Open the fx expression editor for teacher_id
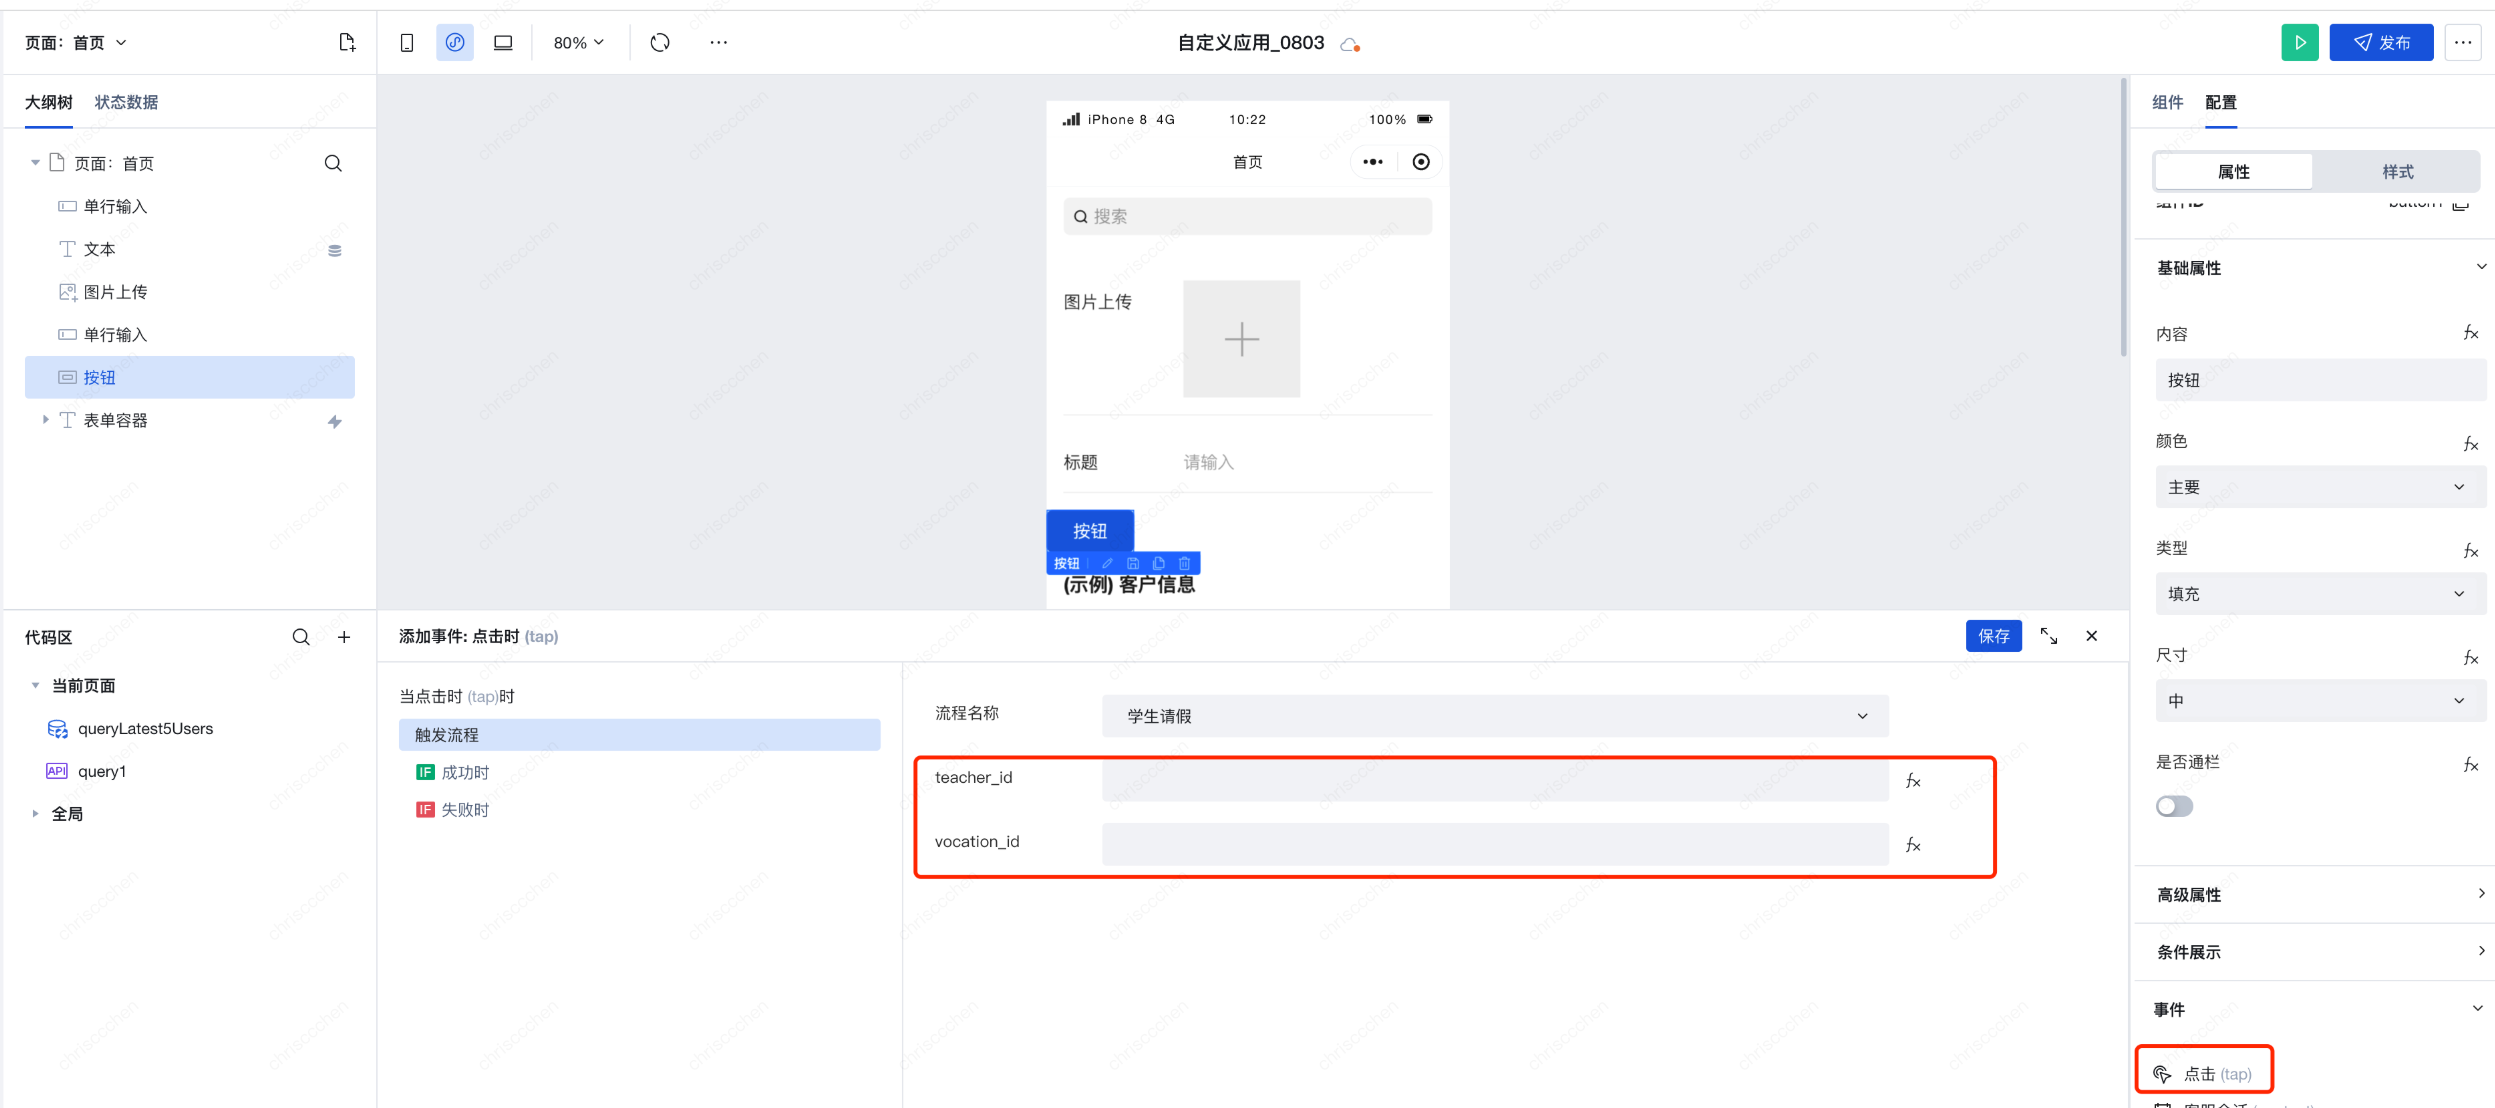This screenshot has width=2495, height=1108. pyautogui.click(x=1912, y=780)
